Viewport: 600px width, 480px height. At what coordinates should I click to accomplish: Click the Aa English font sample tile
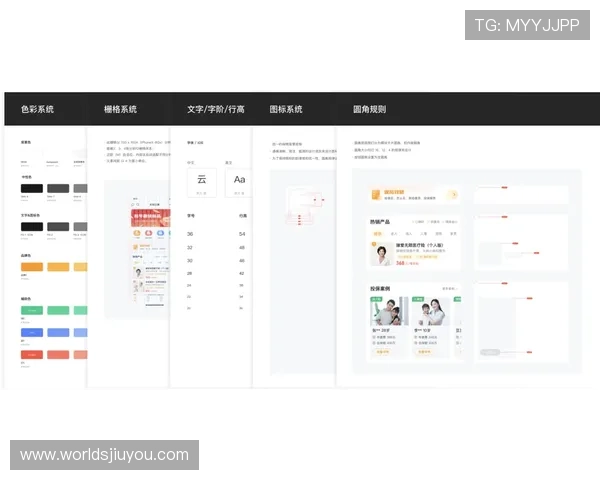pos(240,181)
